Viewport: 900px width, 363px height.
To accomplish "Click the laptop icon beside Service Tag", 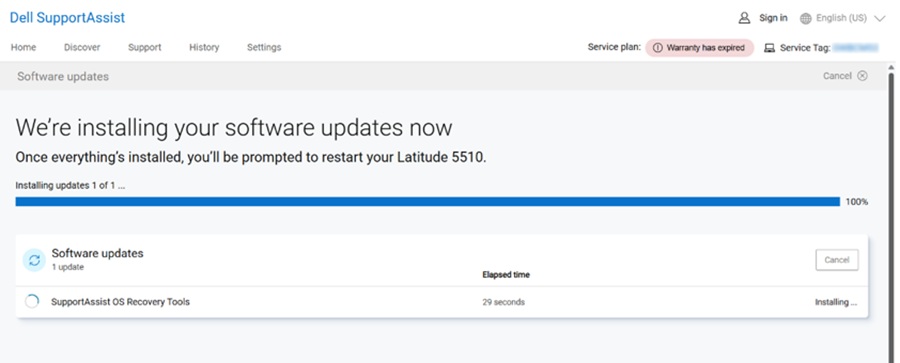I will [770, 48].
